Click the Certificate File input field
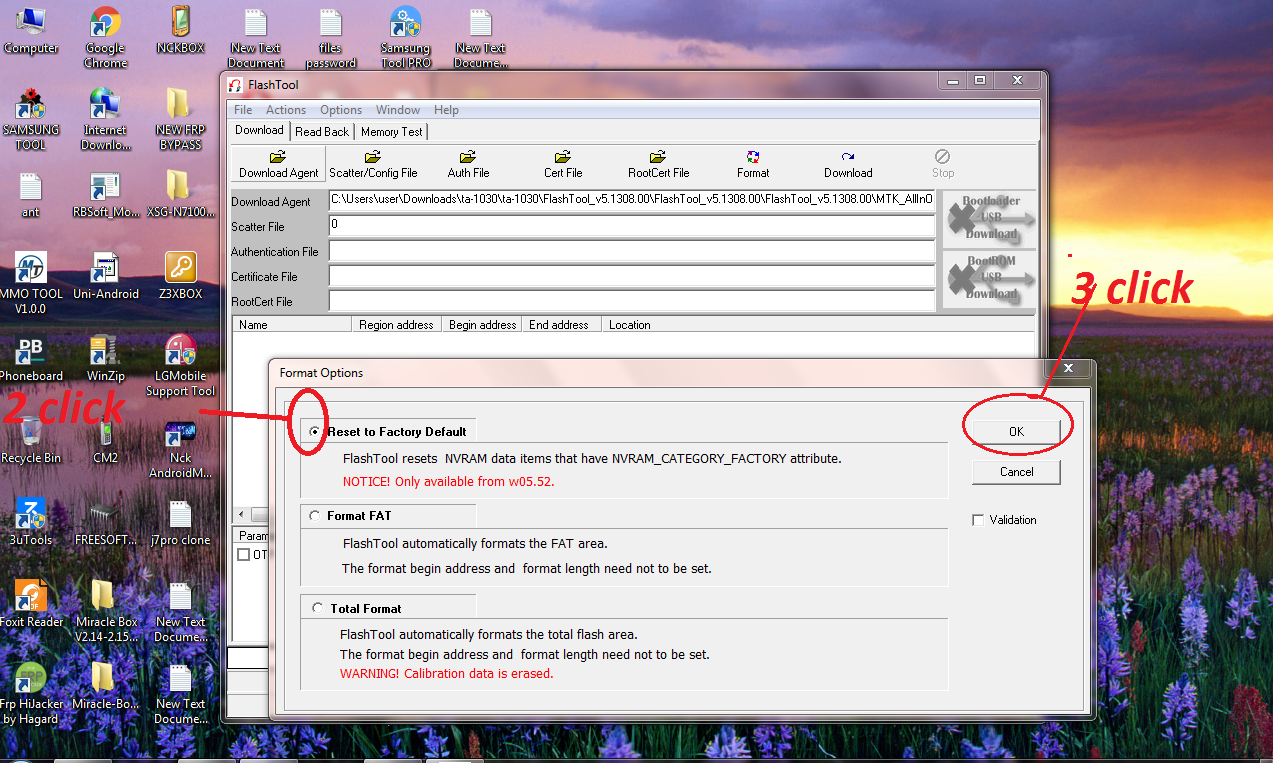The height and width of the screenshot is (763, 1273). click(632, 276)
